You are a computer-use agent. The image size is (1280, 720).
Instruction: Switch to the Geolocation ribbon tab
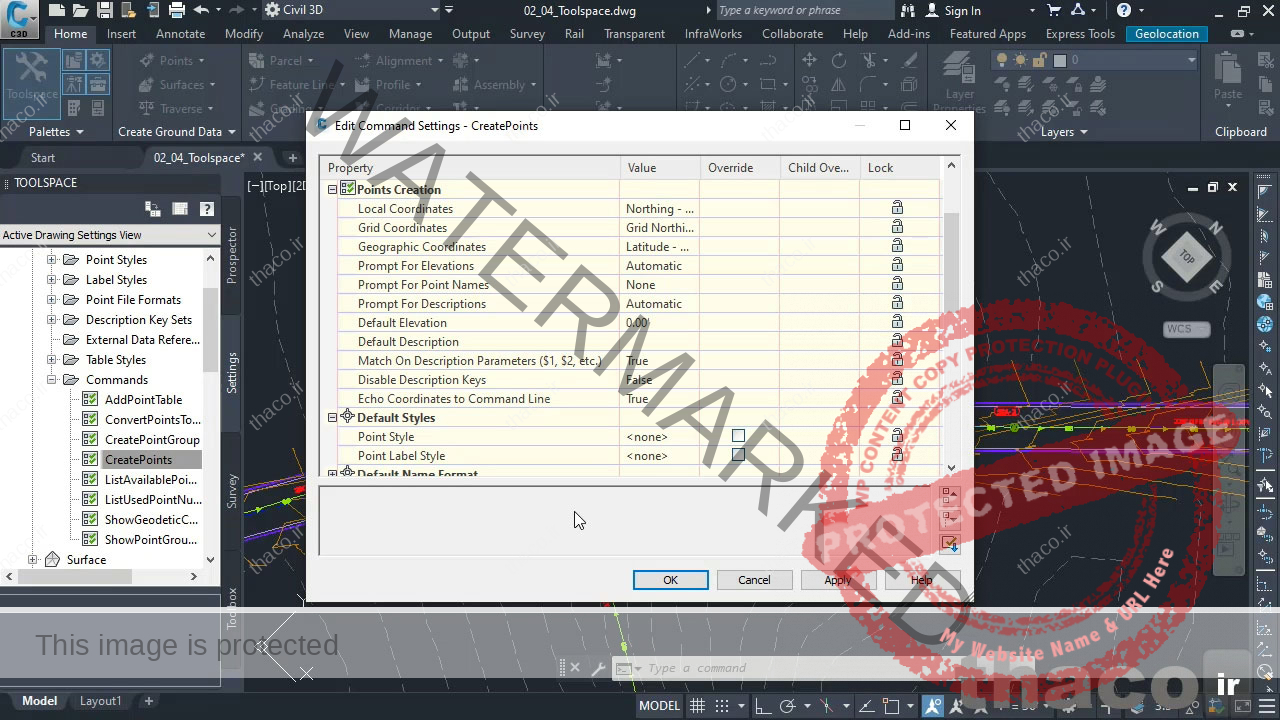click(1166, 34)
